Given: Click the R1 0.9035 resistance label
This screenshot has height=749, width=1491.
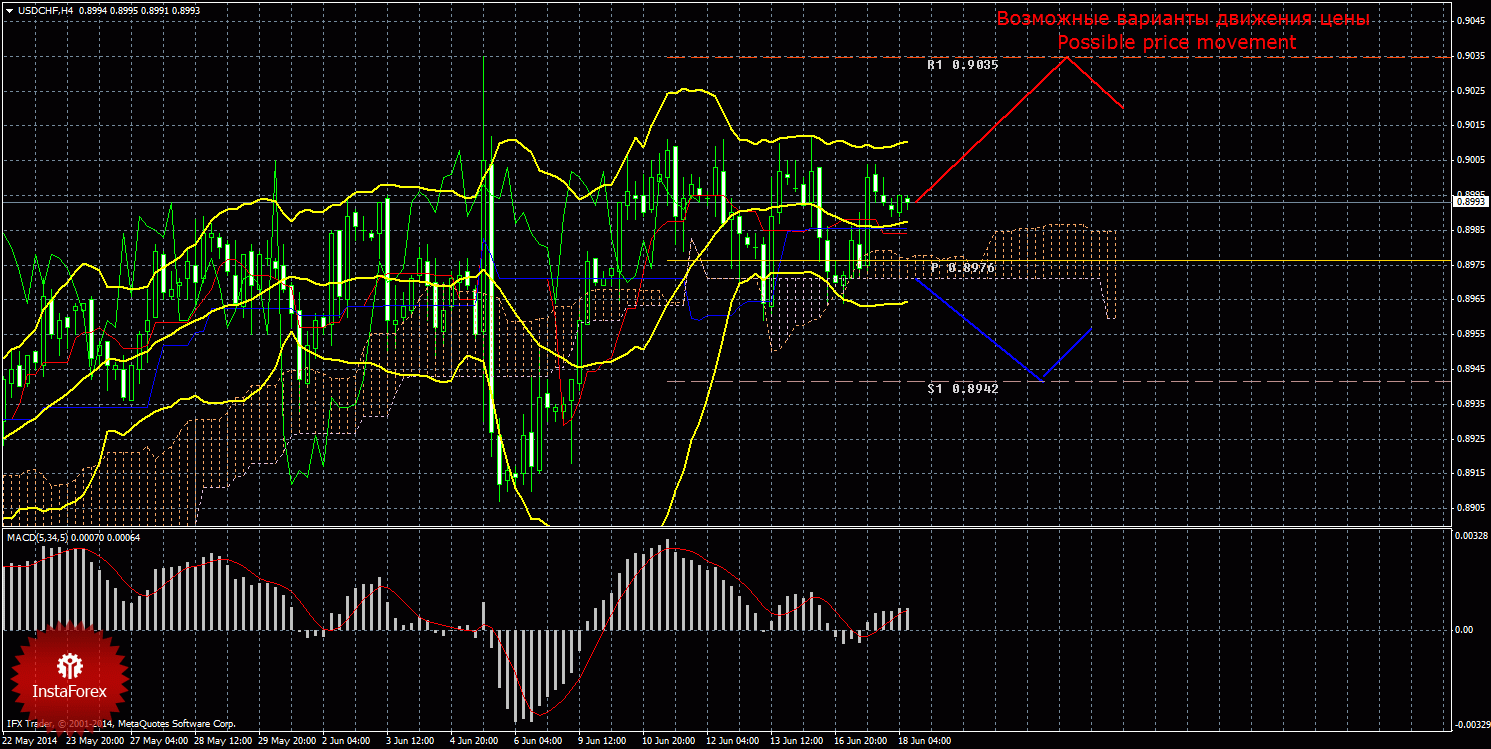Looking at the screenshot, I should 962,65.
